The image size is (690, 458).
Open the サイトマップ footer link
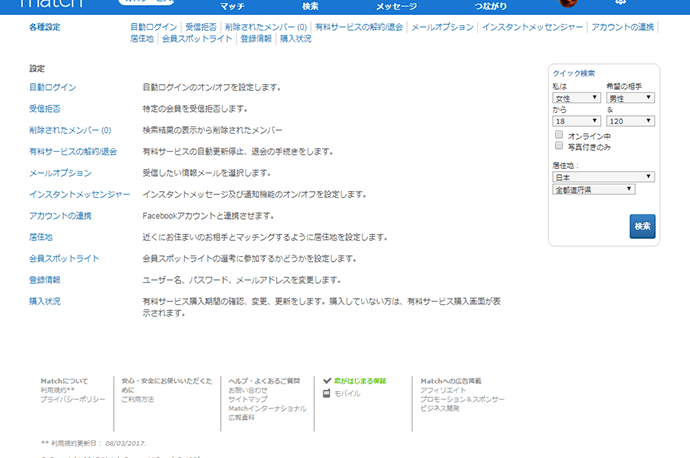(248, 399)
